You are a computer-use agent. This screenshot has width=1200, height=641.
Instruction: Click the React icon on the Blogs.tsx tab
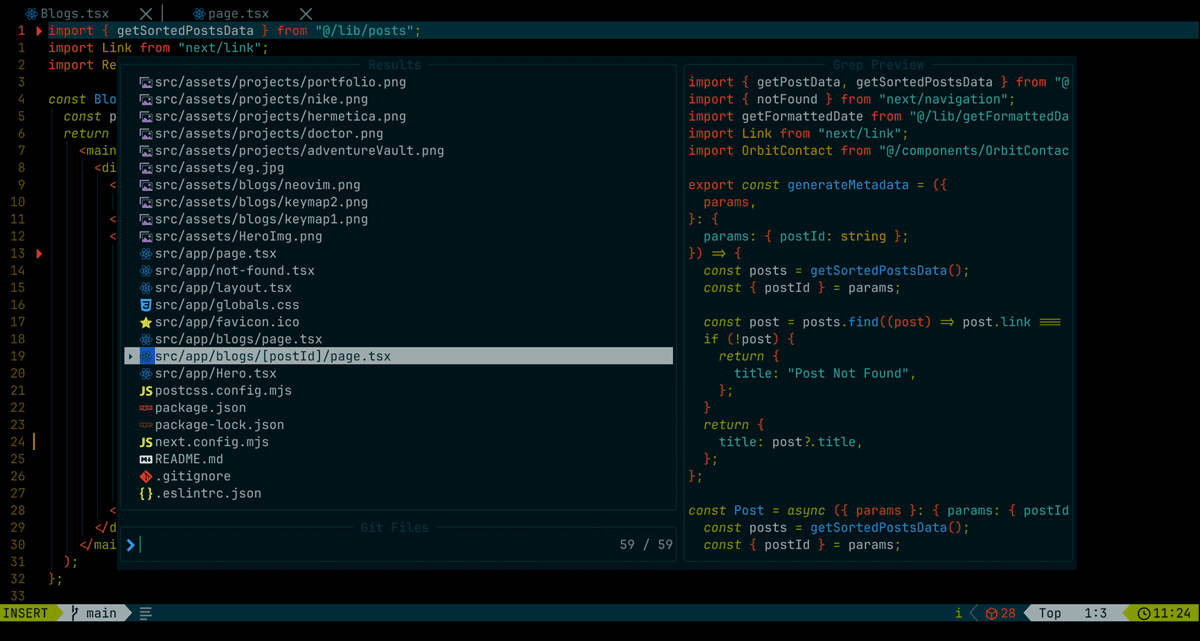(x=33, y=14)
